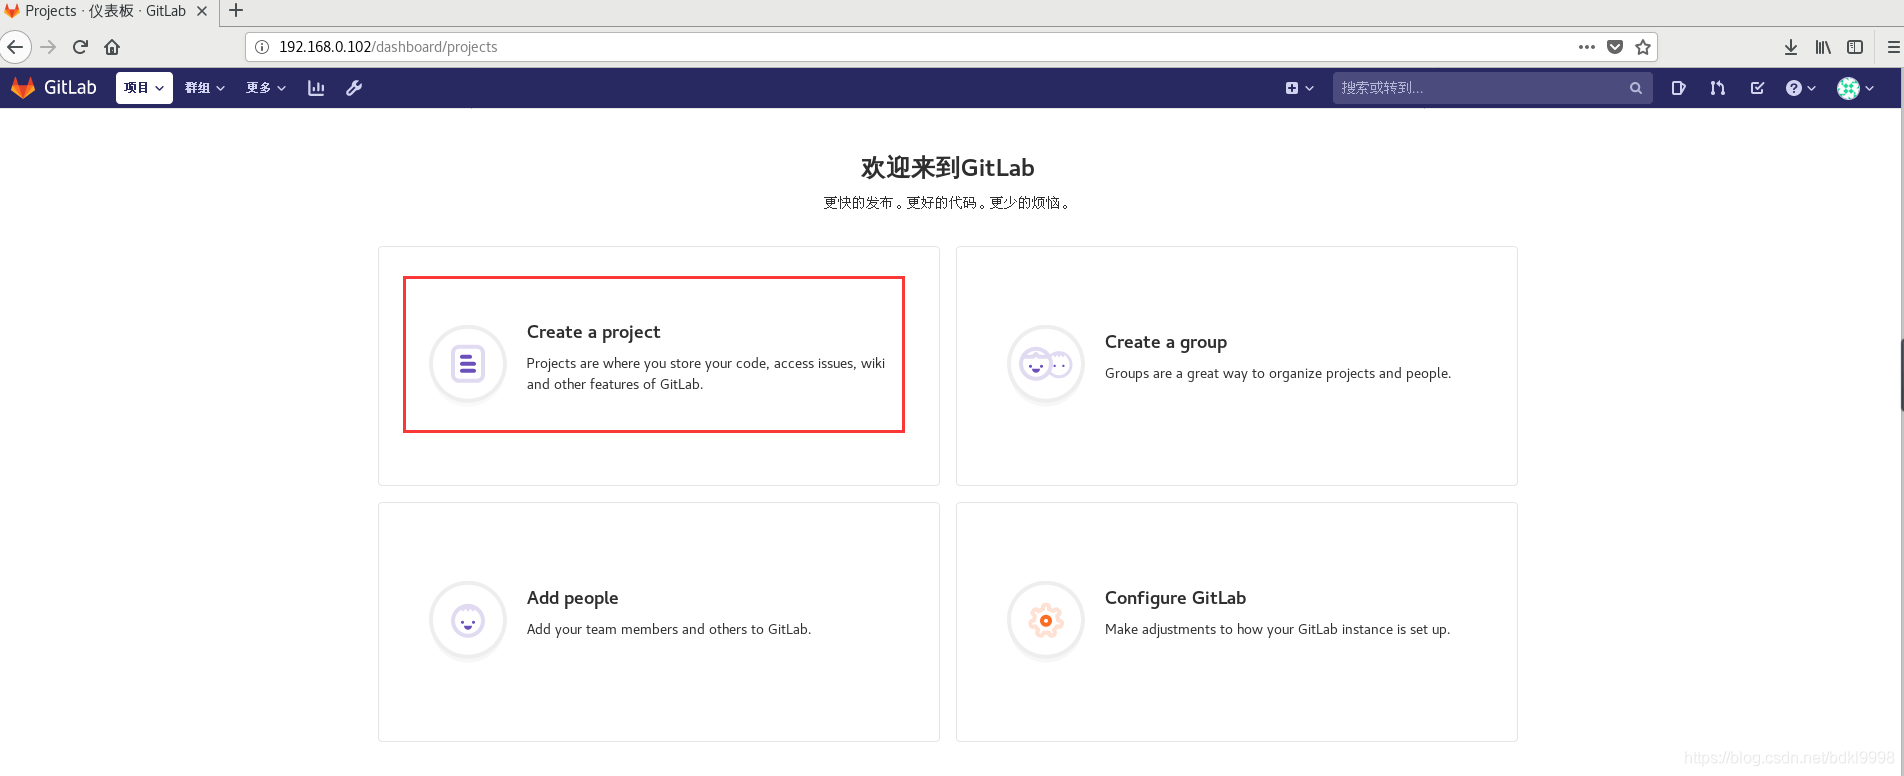Open the browser library icon

click(1823, 47)
